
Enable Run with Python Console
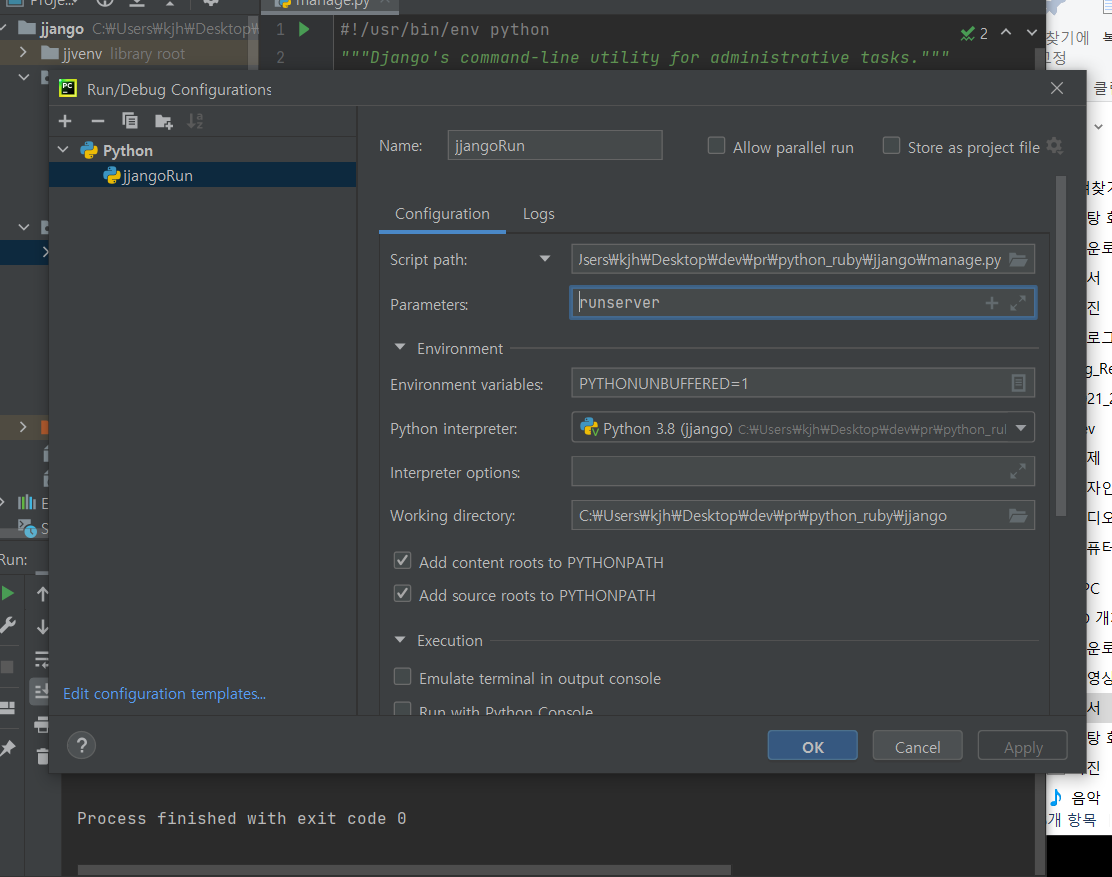(x=402, y=708)
